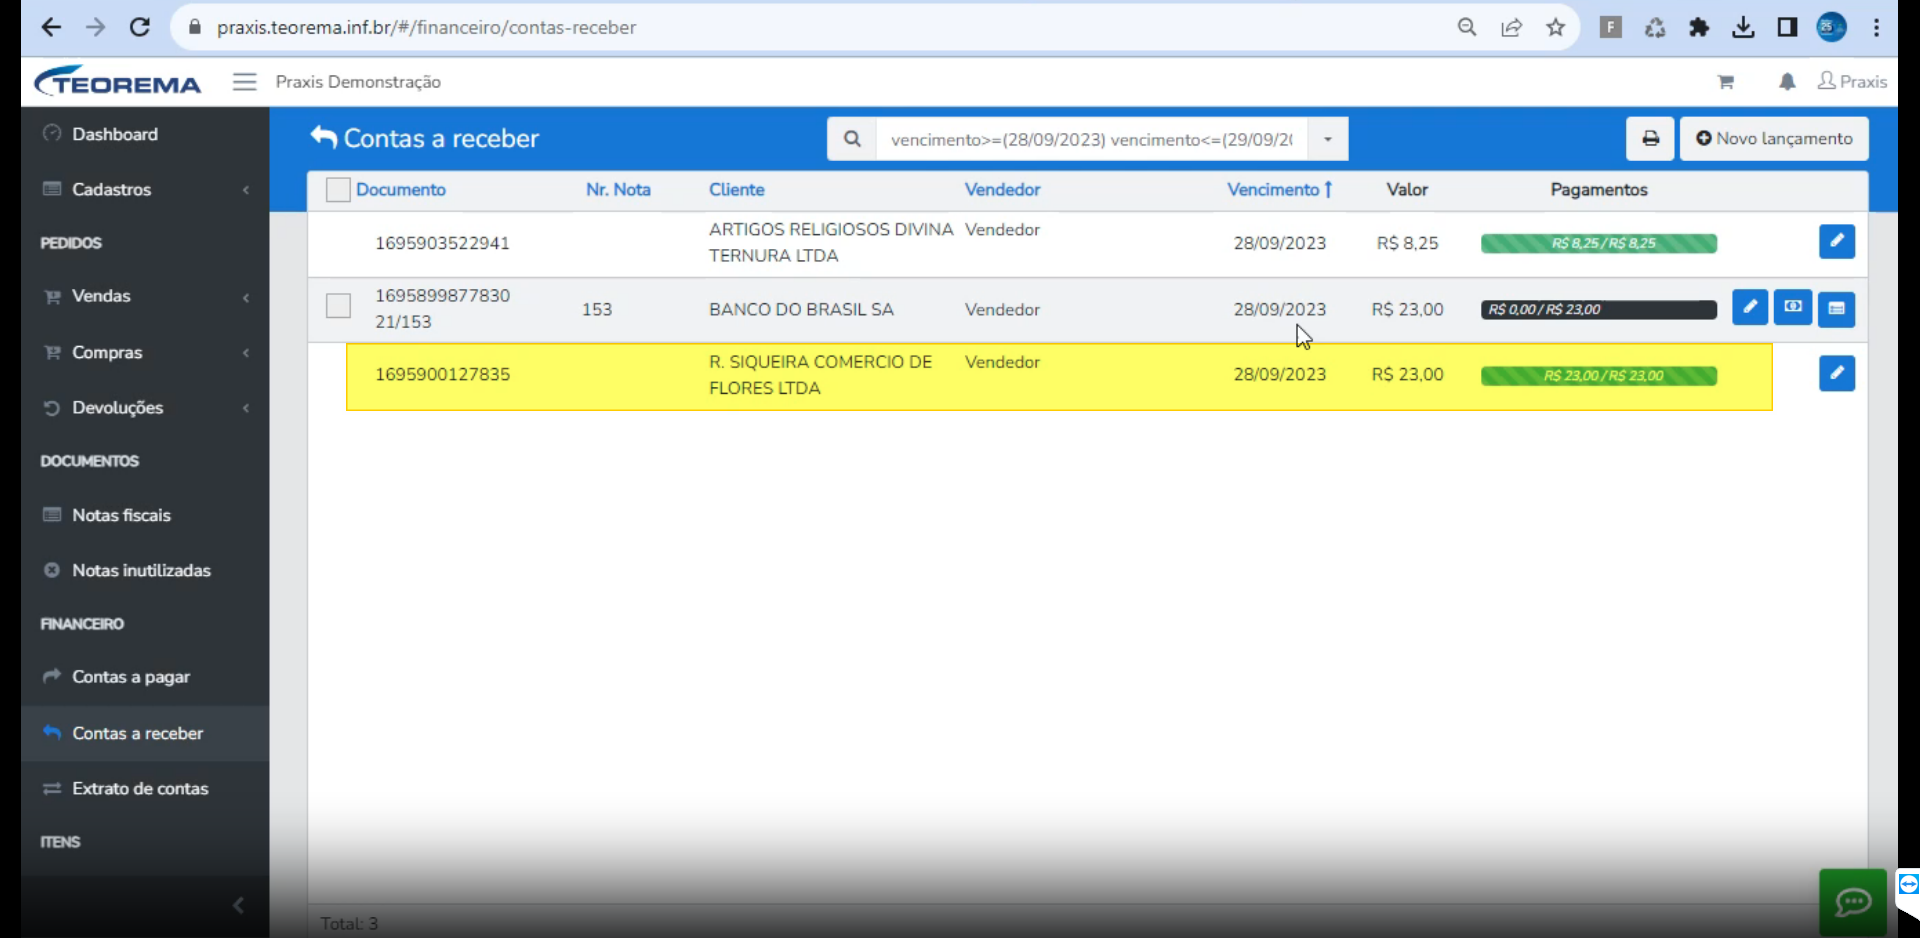Click the payment money icon for BANCO DO BRASIL

coord(1793,307)
